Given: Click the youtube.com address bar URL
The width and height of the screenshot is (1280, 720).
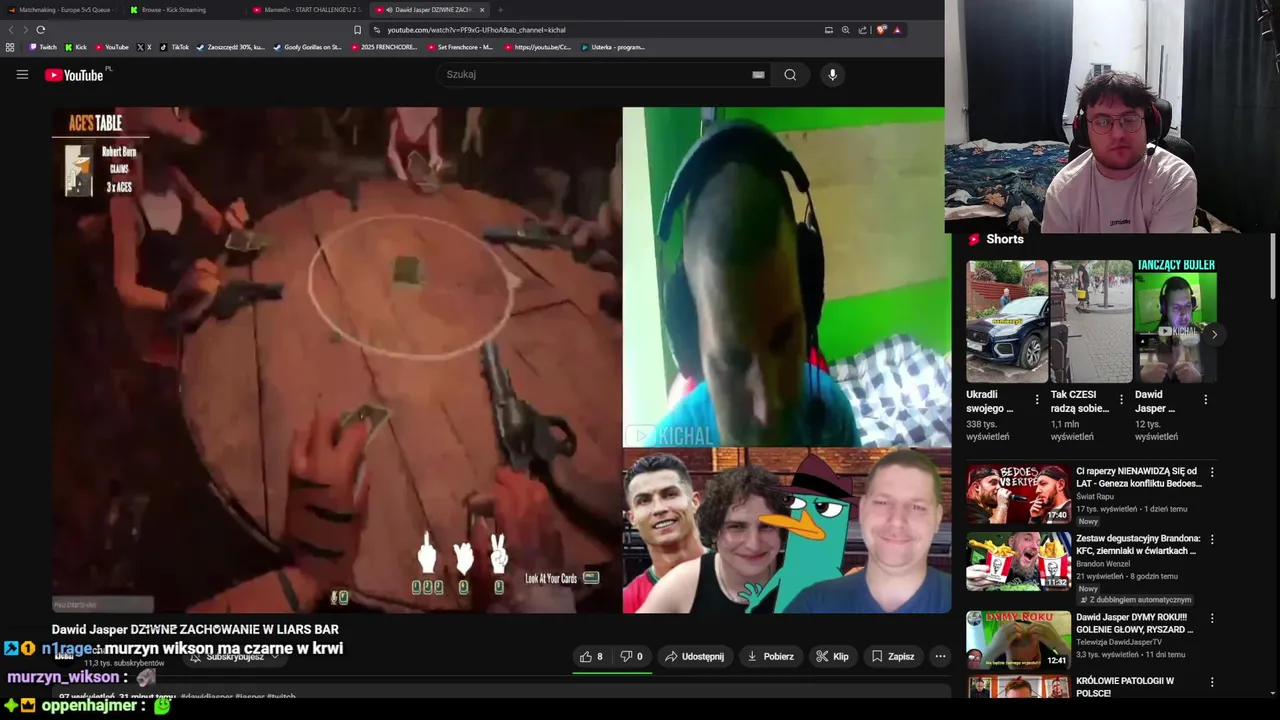Looking at the screenshot, I should point(476,30).
